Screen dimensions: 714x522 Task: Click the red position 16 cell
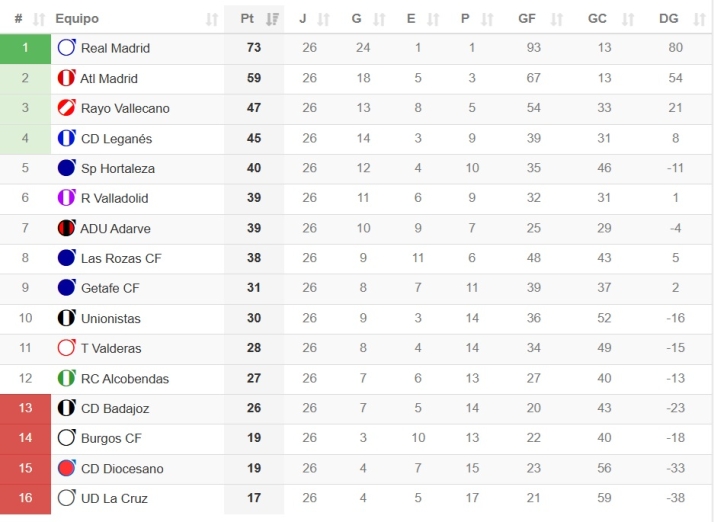pos(25,498)
